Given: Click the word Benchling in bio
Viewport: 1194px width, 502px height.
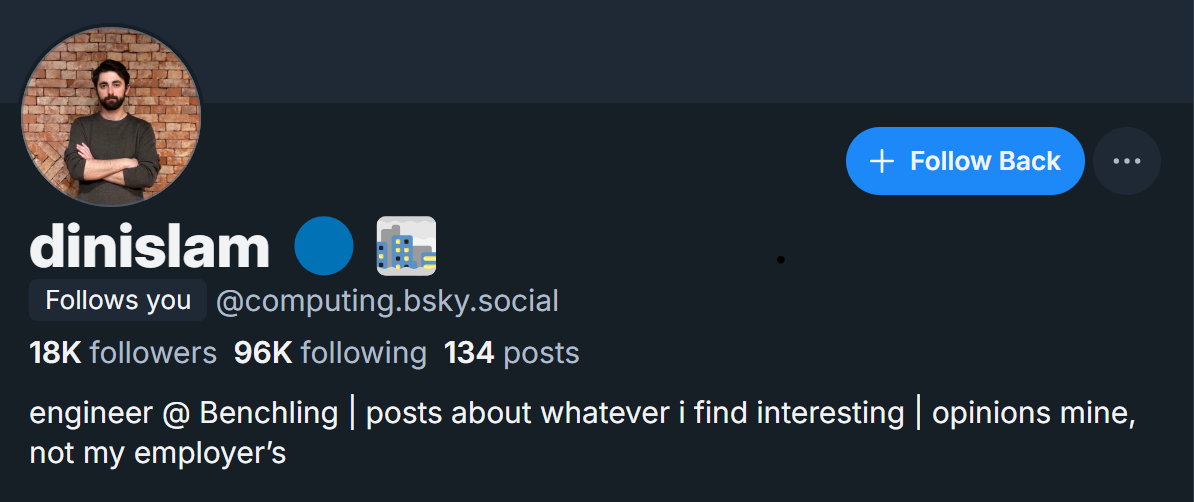Looking at the screenshot, I should 268,413.
